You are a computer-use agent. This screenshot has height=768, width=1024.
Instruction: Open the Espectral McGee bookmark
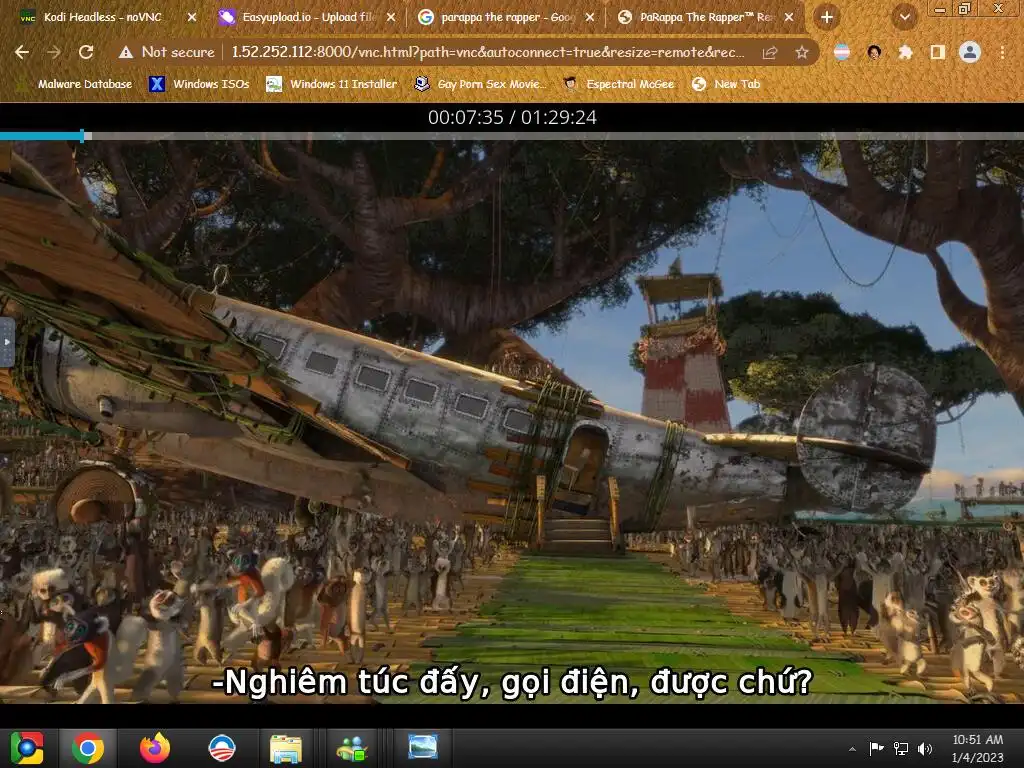click(618, 84)
